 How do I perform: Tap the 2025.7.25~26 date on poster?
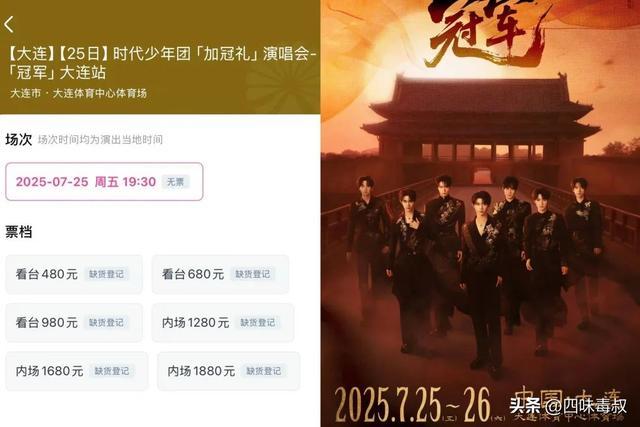412,404
